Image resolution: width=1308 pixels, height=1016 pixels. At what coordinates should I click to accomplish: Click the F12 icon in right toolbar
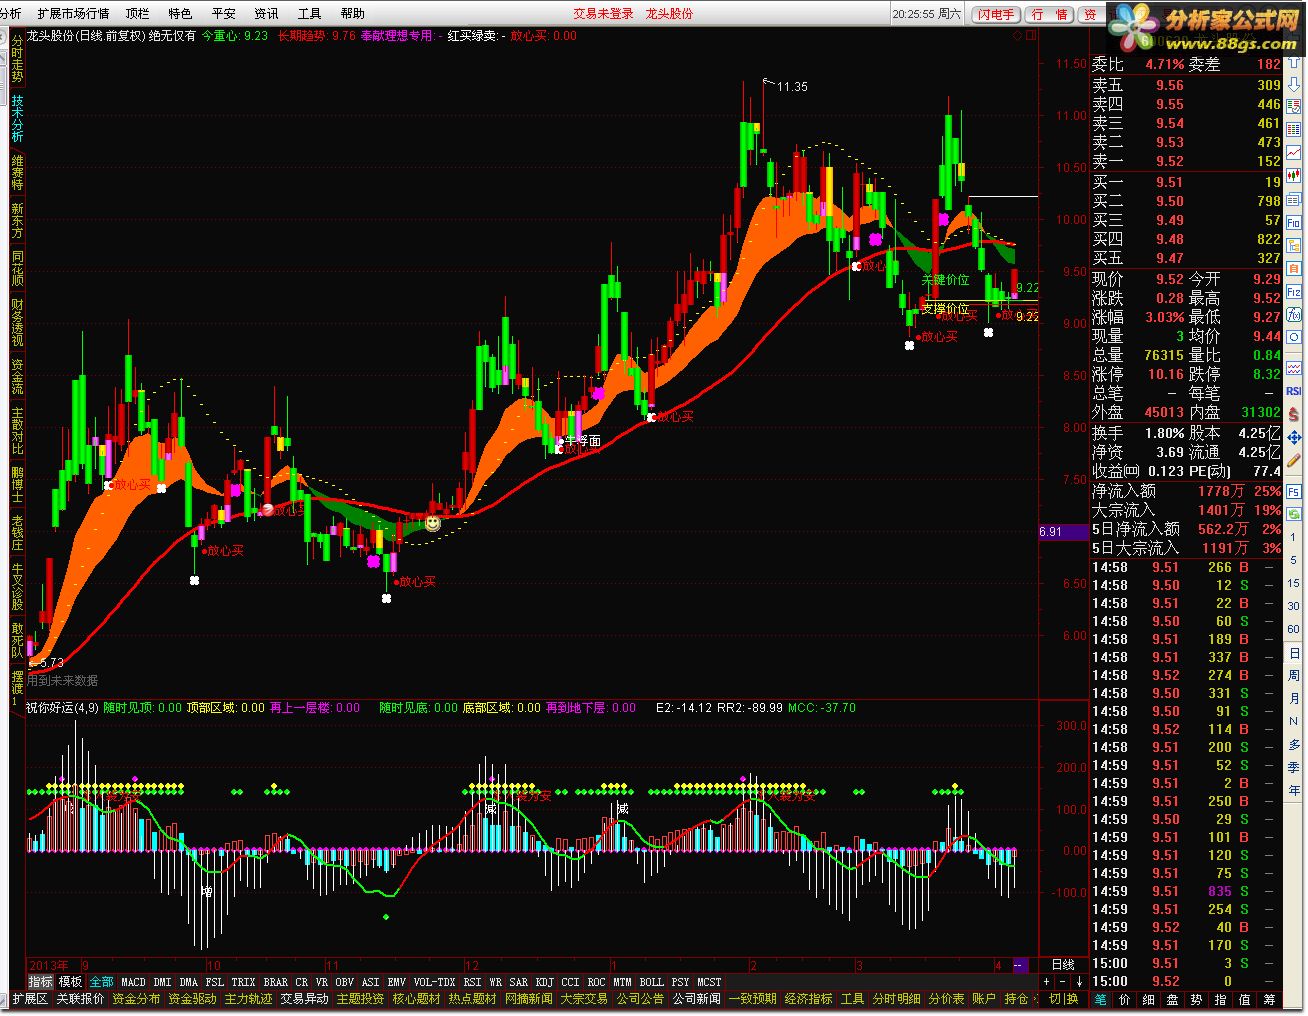coord(1293,291)
